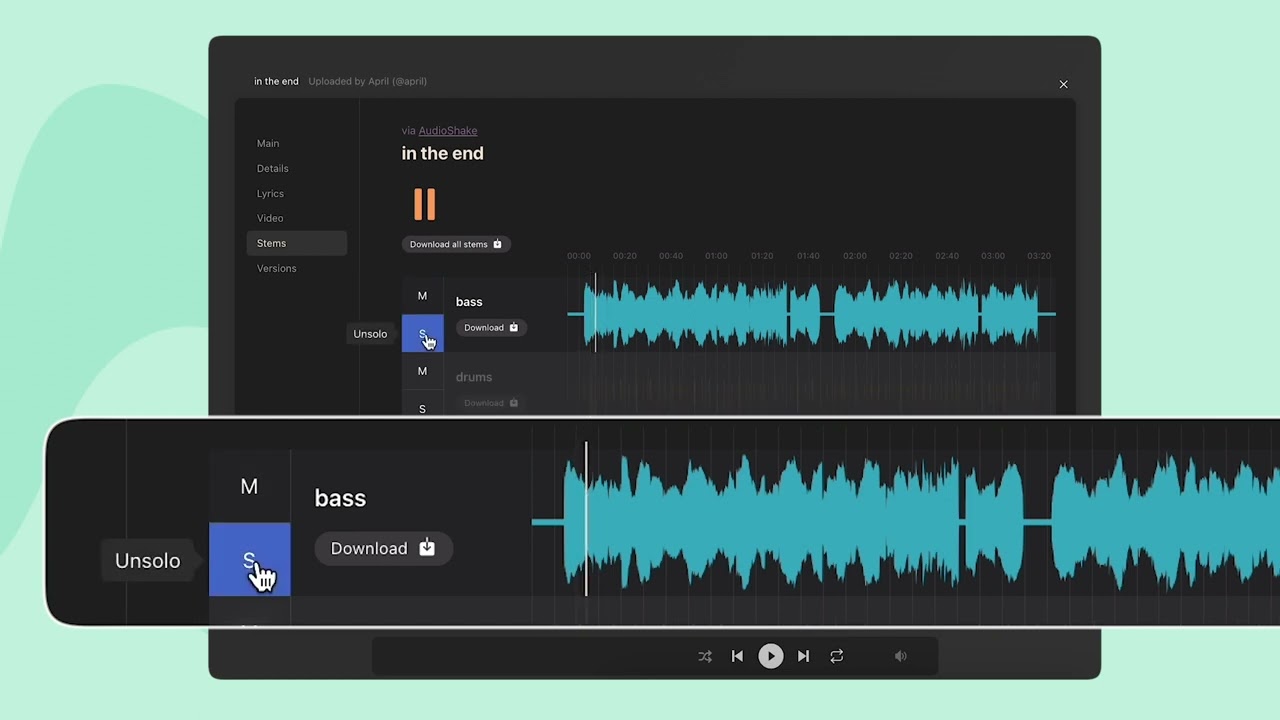Seek within the bass waveform in stems list
Image resolution: width=1280 pixels, height=720 pixels.
click(x=811, y=314)
